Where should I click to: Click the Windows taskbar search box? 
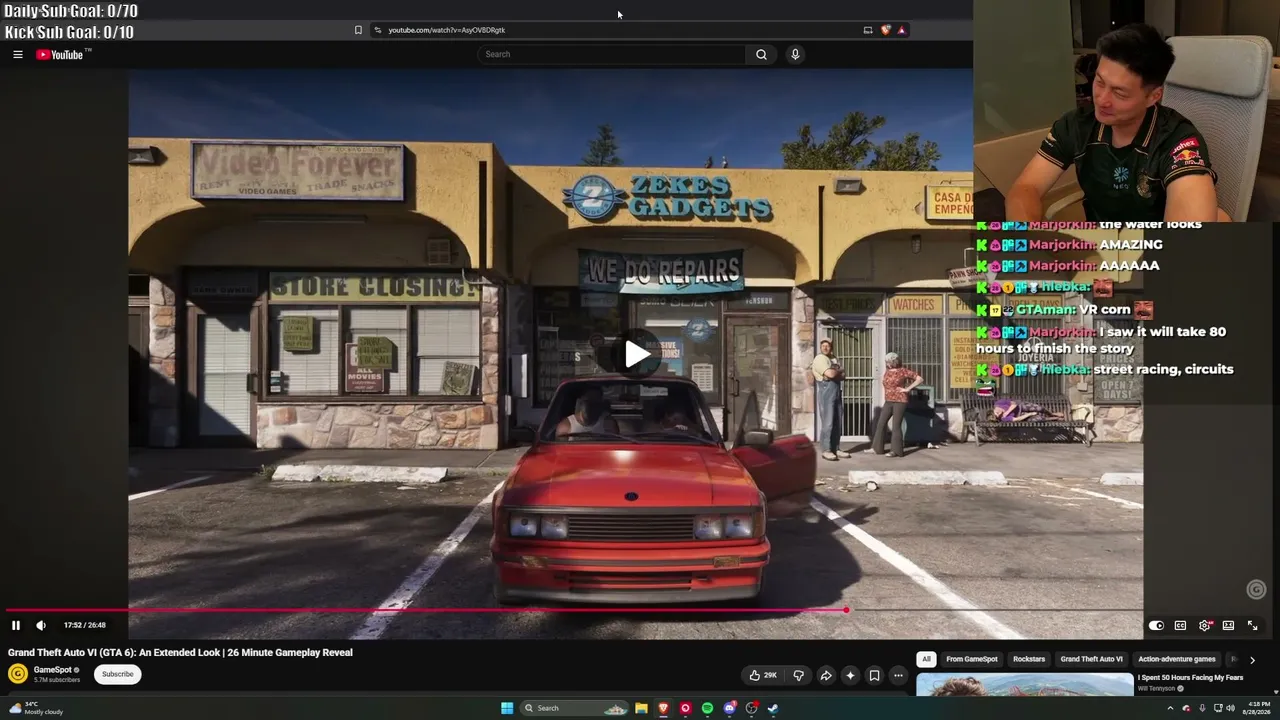coord(574,708)
